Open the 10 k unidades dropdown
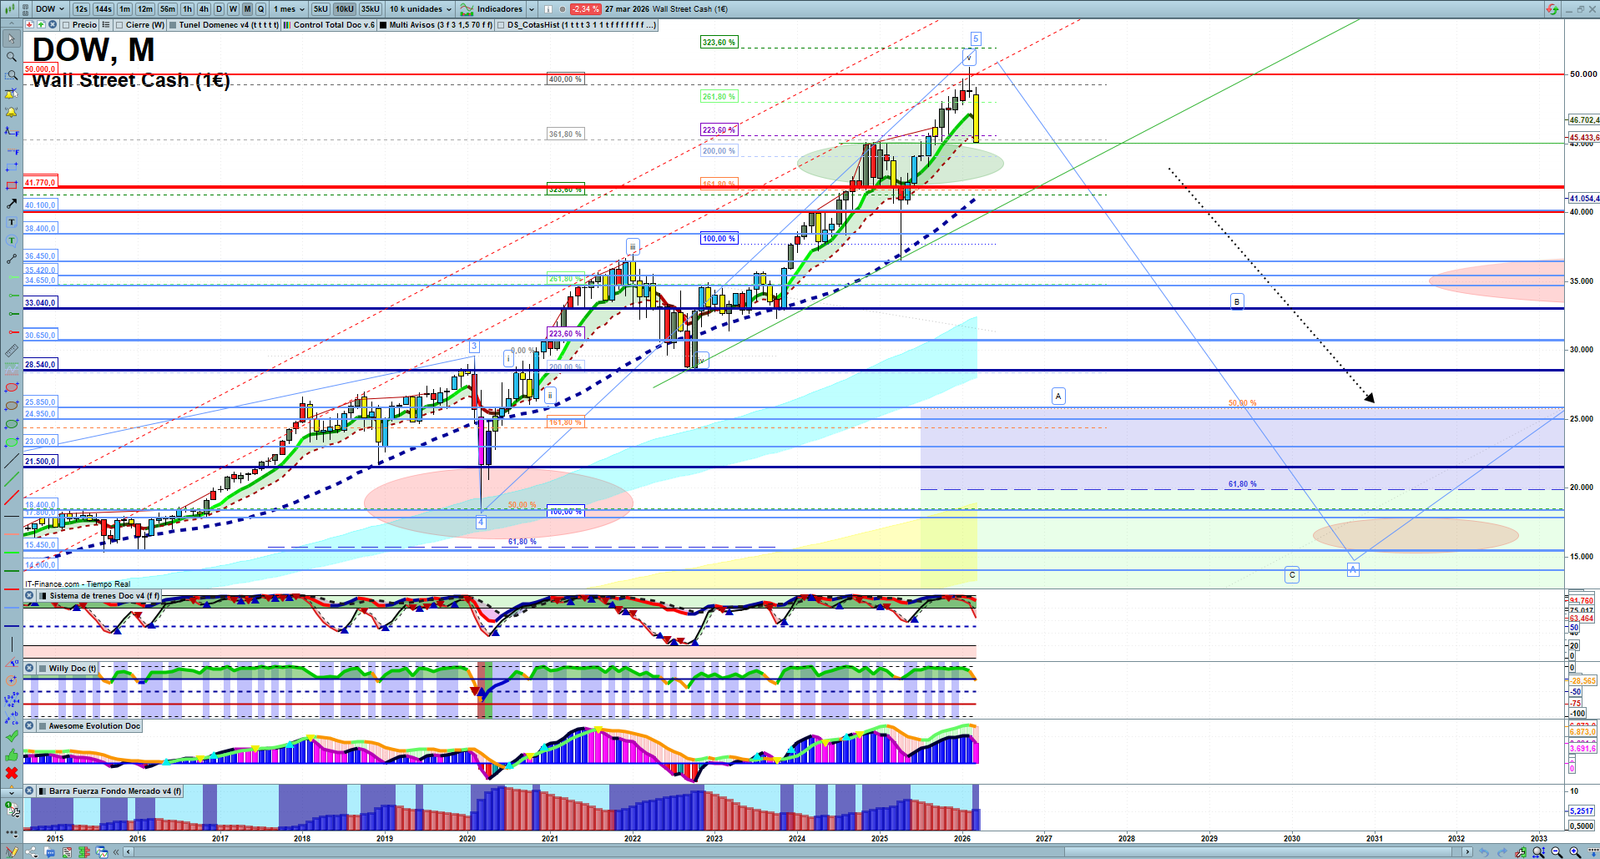This screenshot has height=859, width=1600. [420, 9]
